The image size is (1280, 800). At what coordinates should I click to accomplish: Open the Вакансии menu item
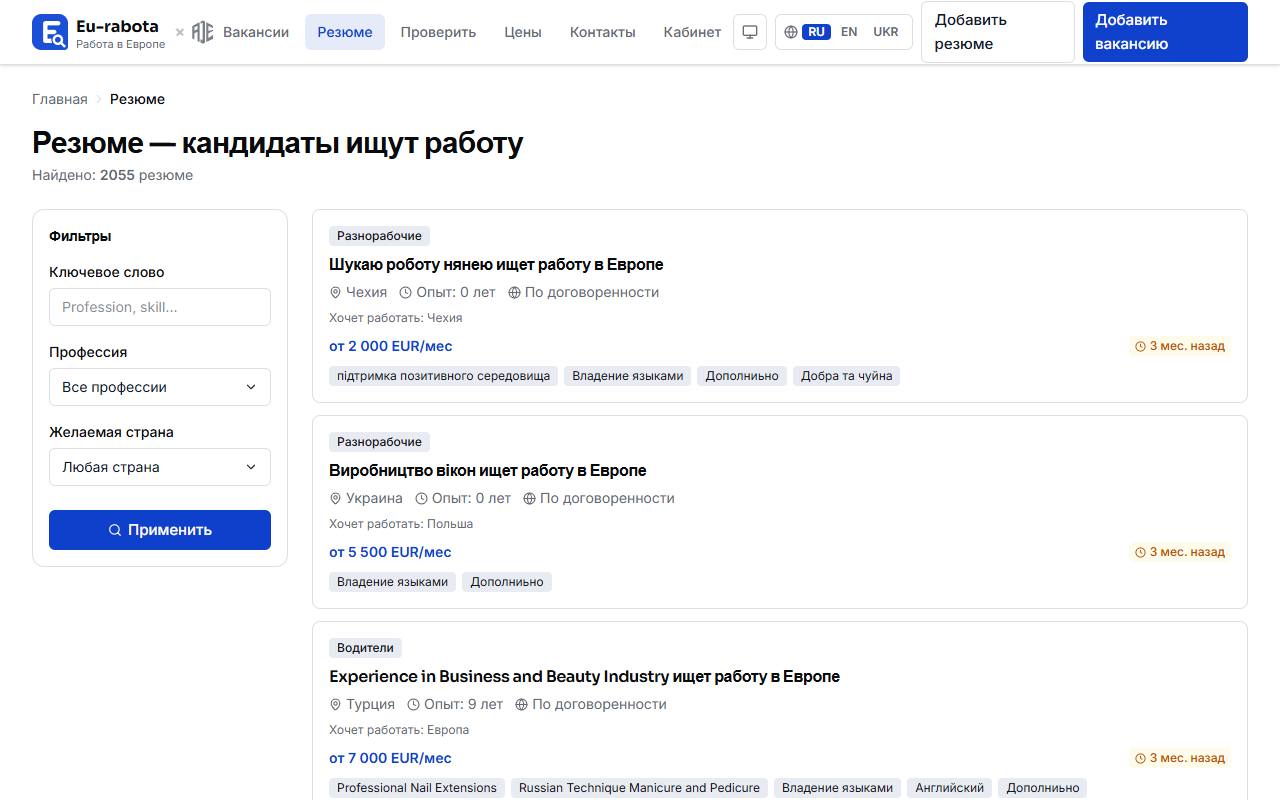[256, 32]
